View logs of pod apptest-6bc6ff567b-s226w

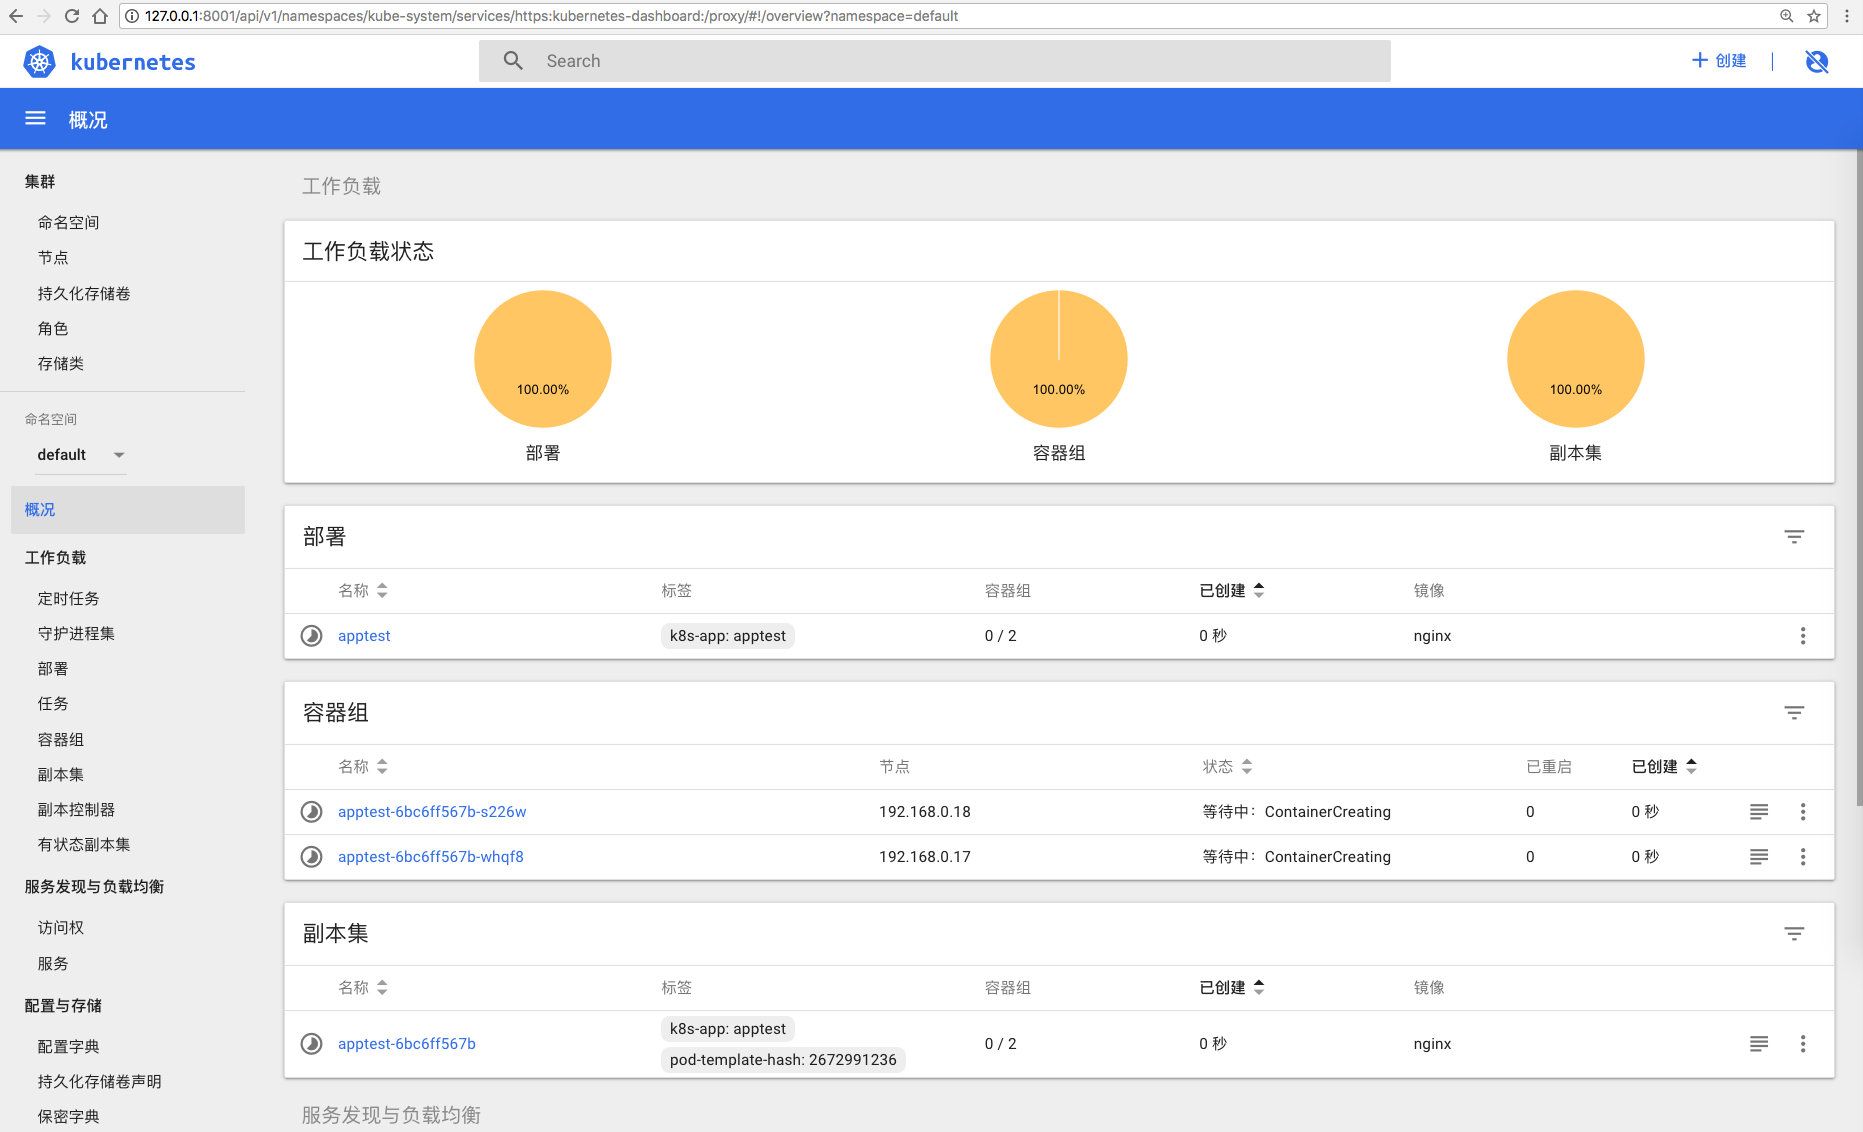point(1759,812)
